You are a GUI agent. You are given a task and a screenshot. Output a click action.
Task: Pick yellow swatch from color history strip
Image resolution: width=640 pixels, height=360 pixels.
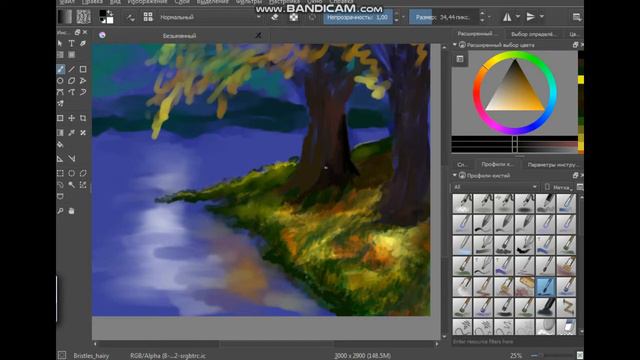[581, 79]
